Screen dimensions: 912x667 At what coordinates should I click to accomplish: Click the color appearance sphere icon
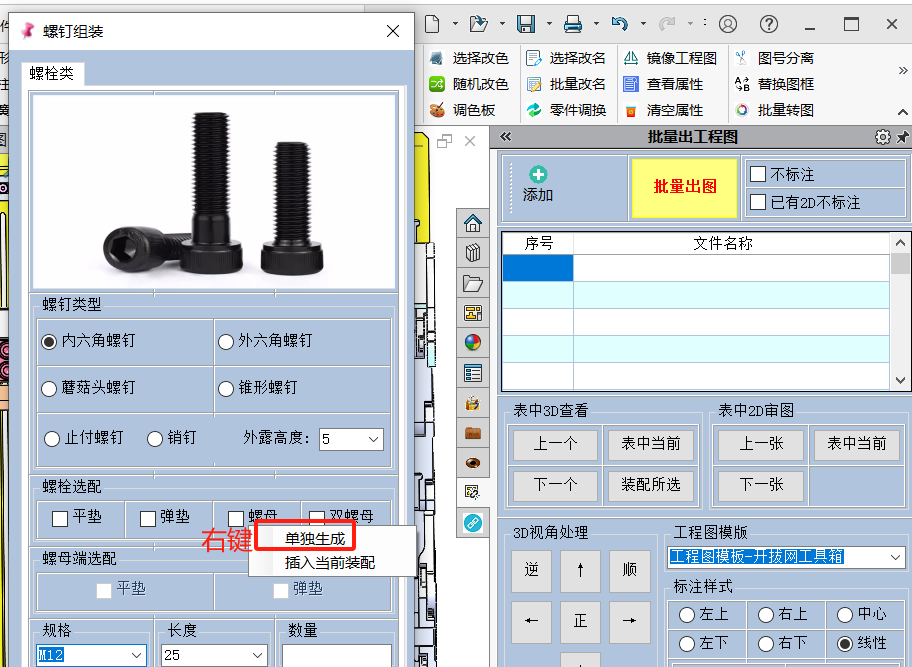[473, 343]
